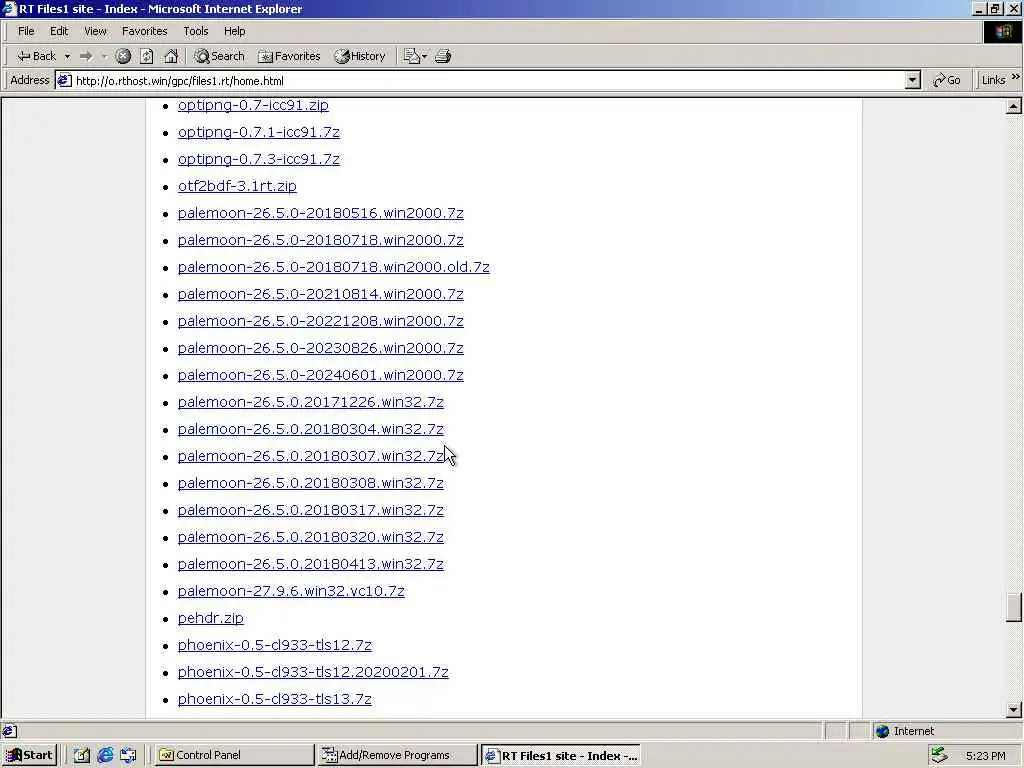
Task: Open palemoon-26.5.0-20221208.win2000.7z link
Action: click(321, 321)
